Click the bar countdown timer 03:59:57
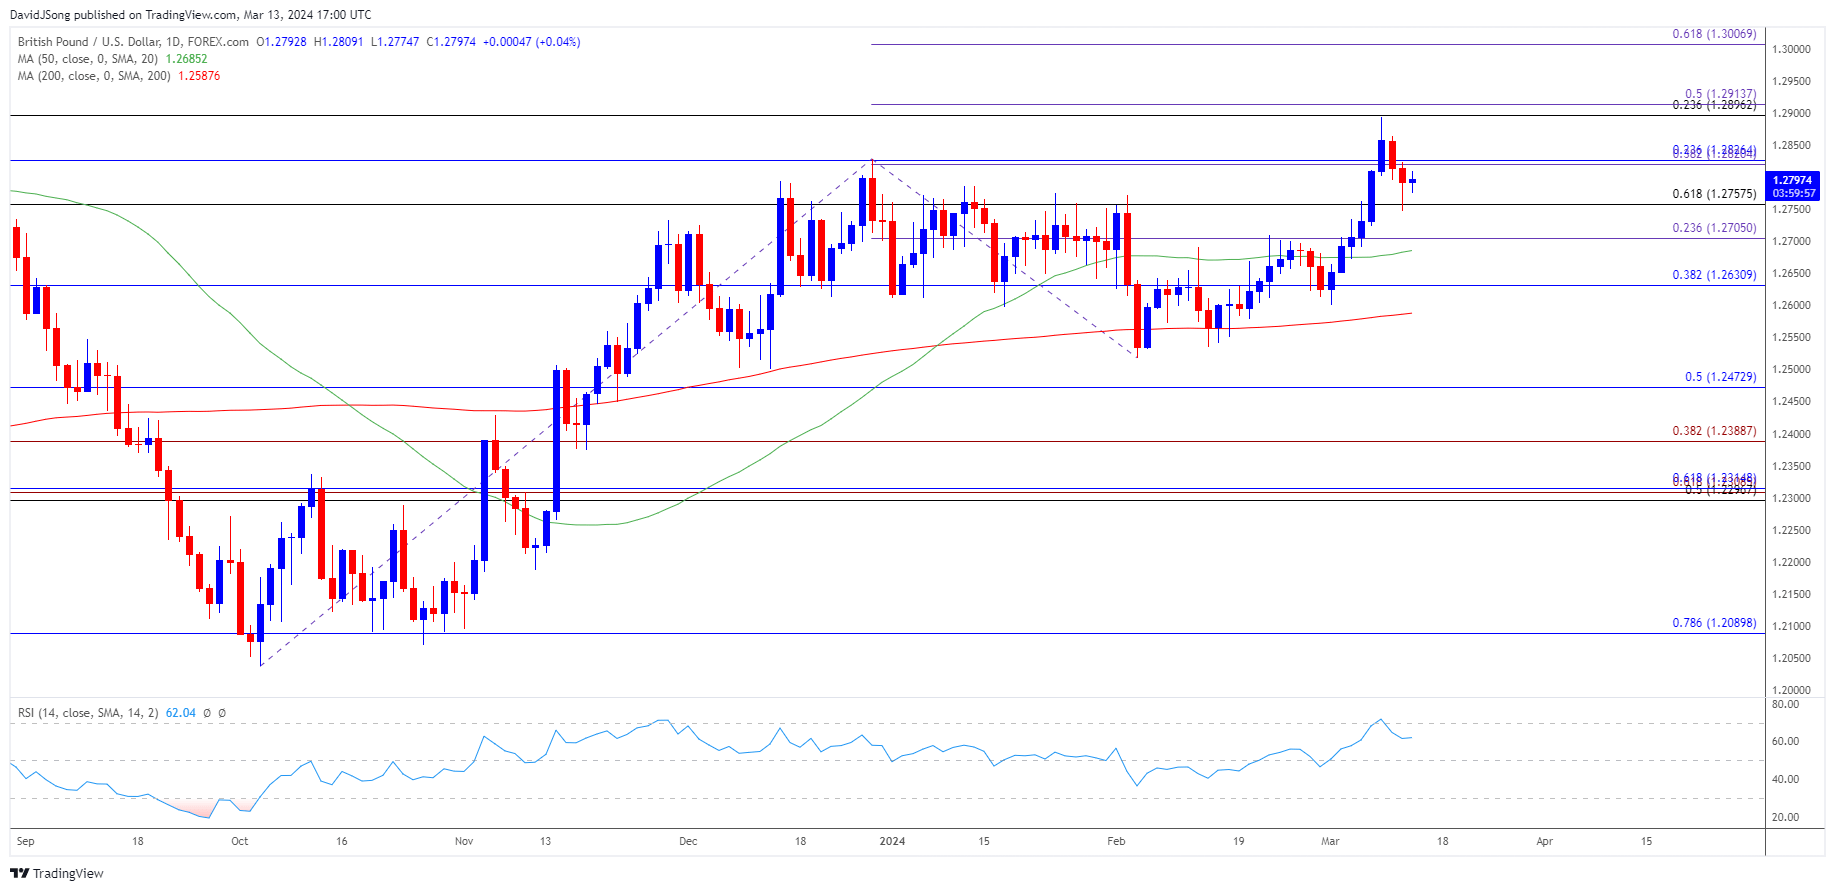This screenshot has height=891, width=1835. [x=1792, y=193]
